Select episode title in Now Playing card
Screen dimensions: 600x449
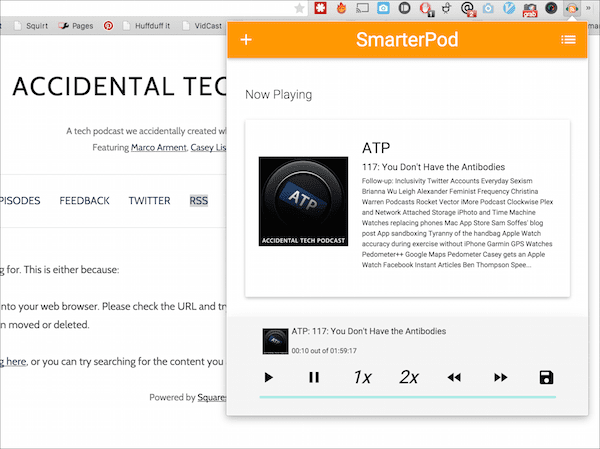coord(434,167)
